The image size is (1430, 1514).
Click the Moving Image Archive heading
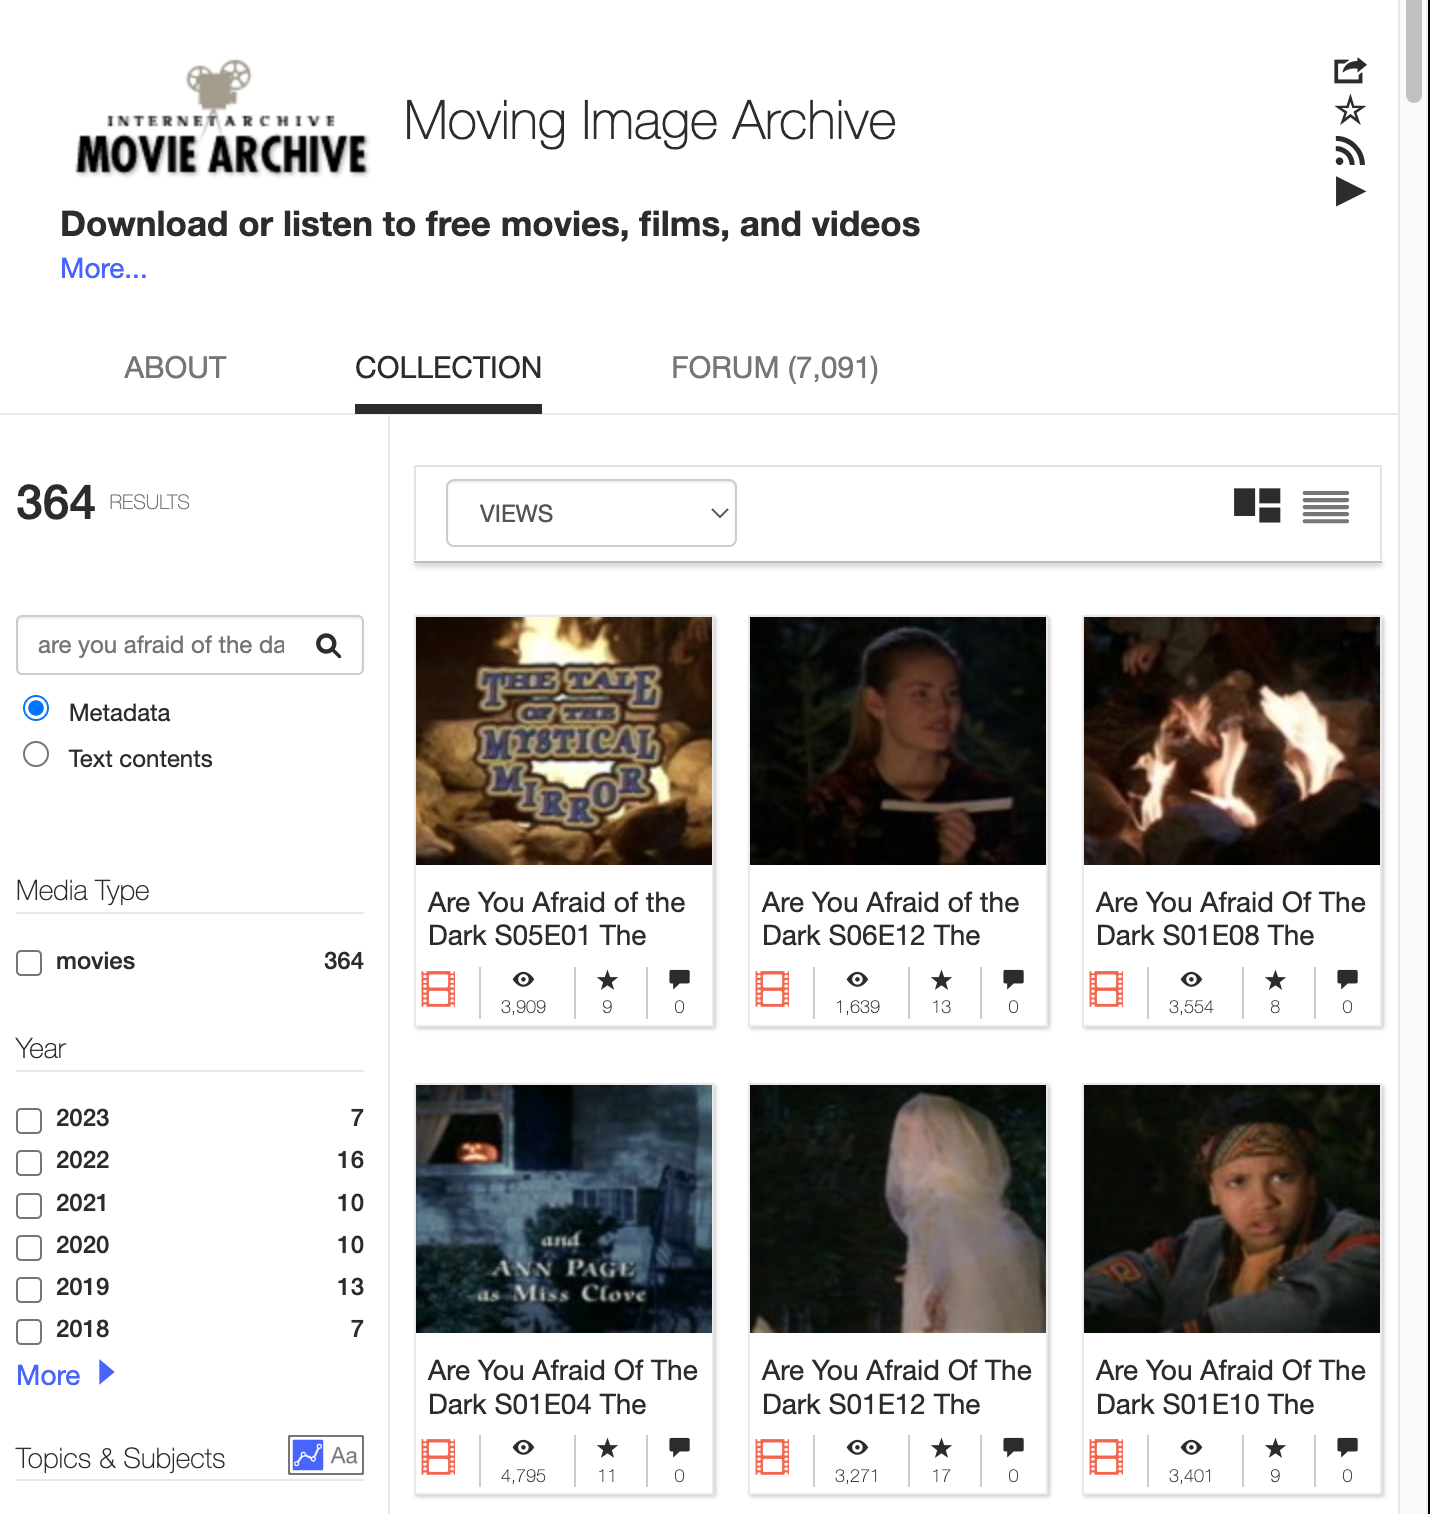pos(650,121)
